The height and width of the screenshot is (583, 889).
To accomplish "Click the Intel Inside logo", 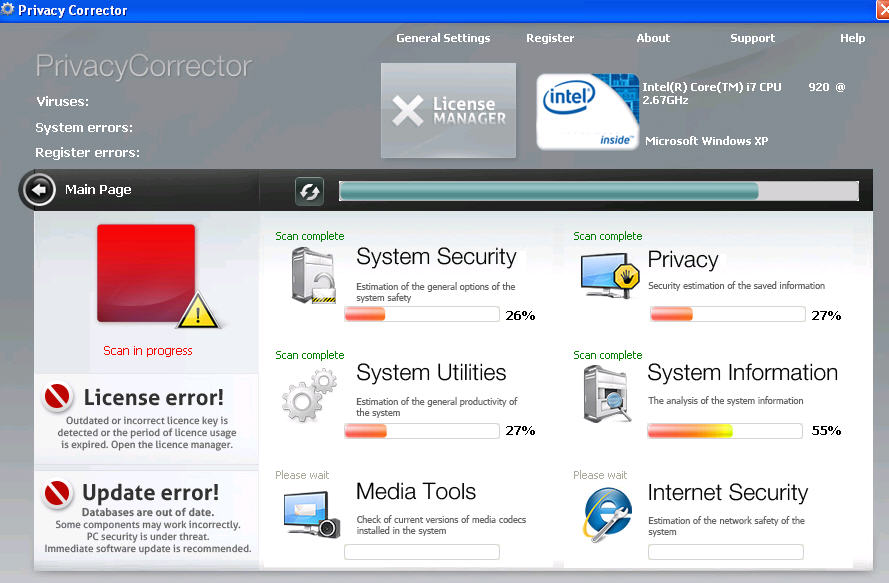I will (x=587, y=110).
